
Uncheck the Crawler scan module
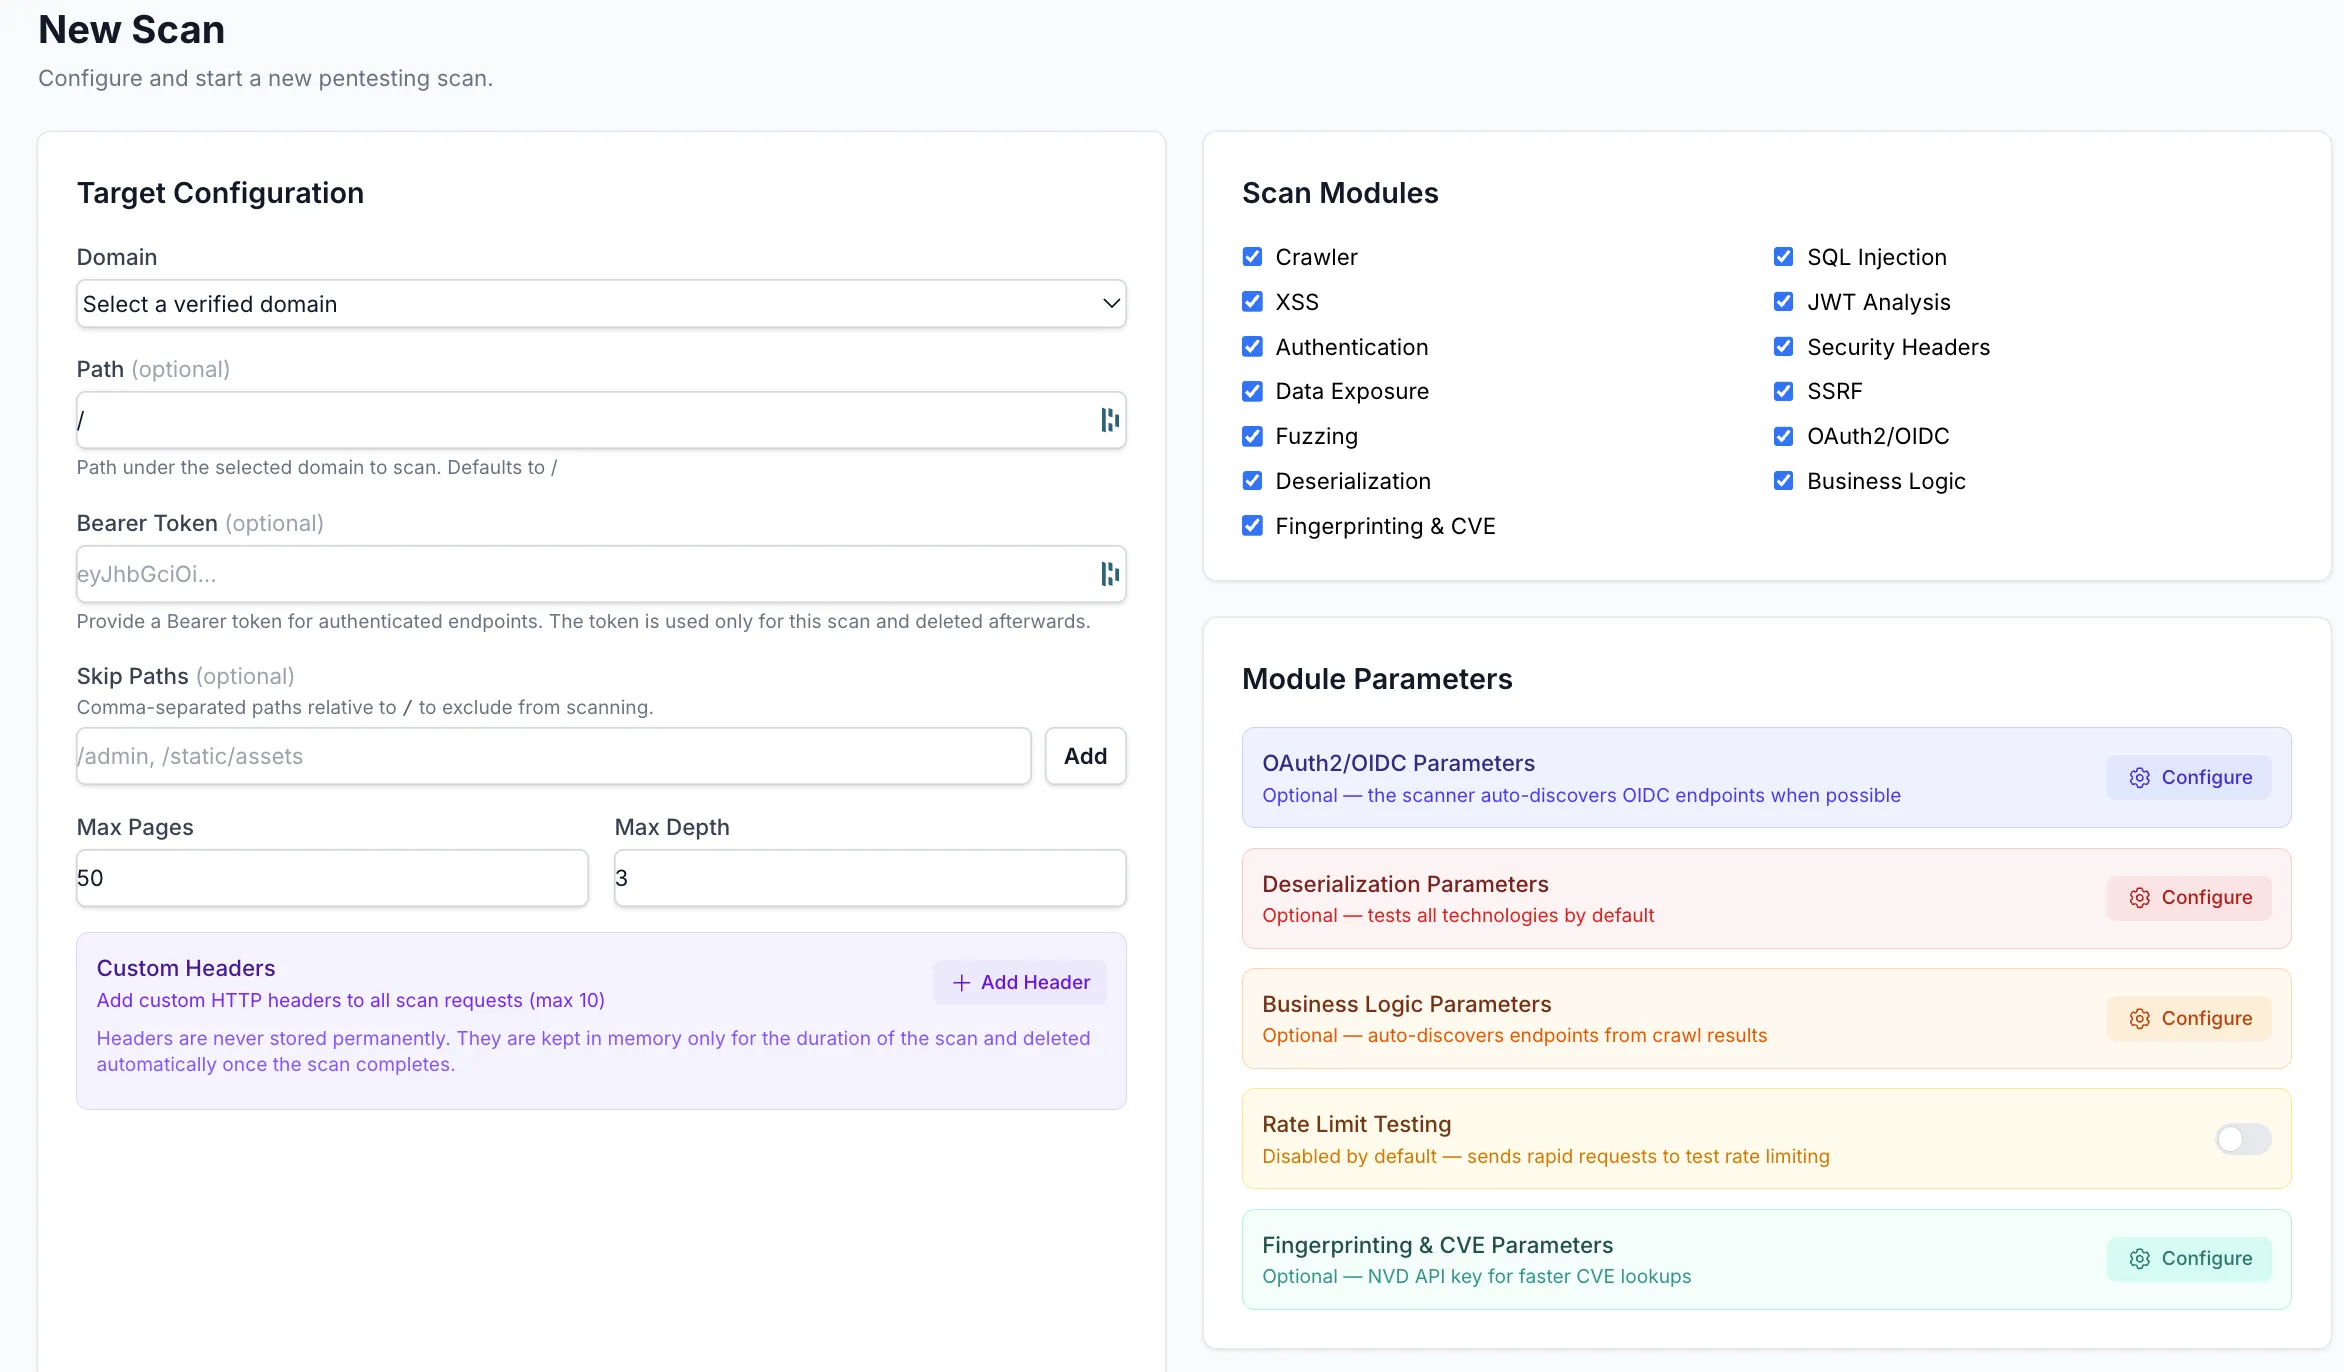pos(1251,257)
